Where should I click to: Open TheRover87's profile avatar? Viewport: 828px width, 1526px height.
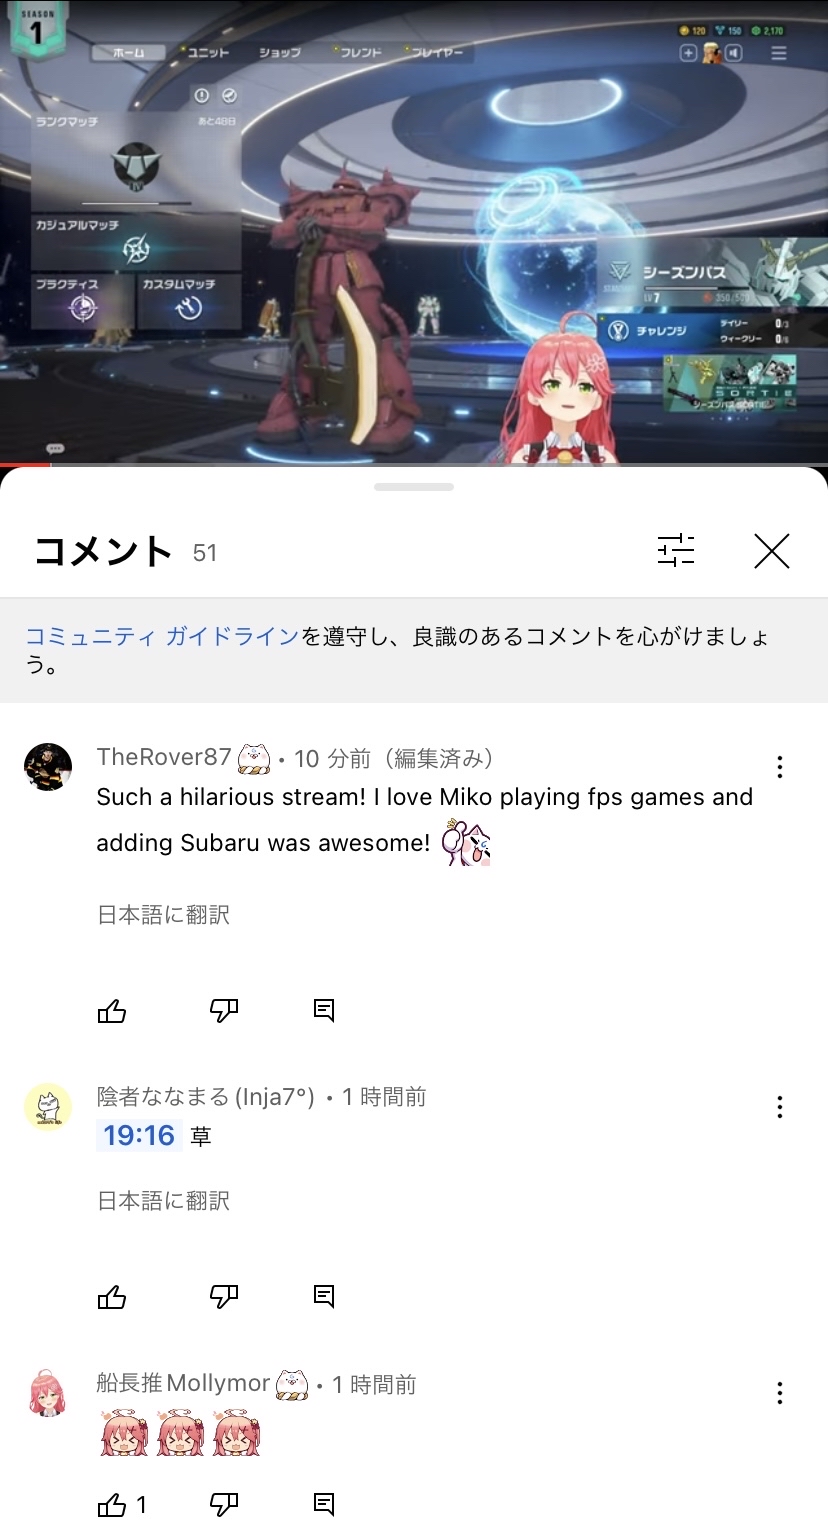(48, 767)
